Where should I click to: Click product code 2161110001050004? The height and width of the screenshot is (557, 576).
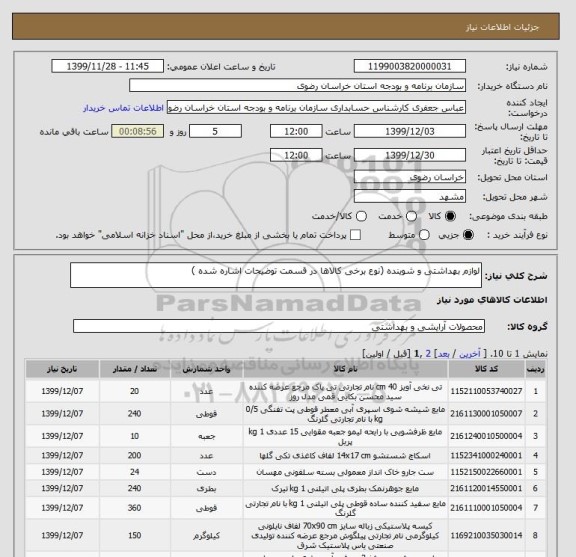(486, 508)
